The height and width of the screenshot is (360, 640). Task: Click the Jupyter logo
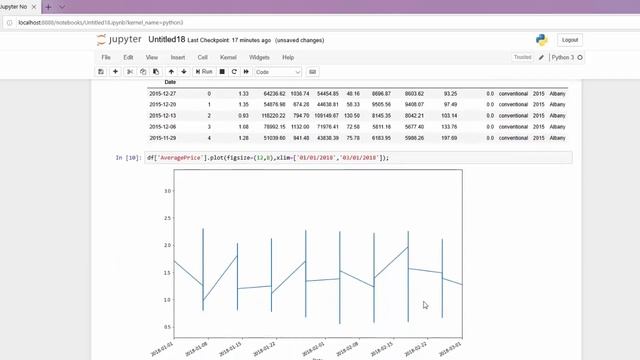click(x=119, y=40)
